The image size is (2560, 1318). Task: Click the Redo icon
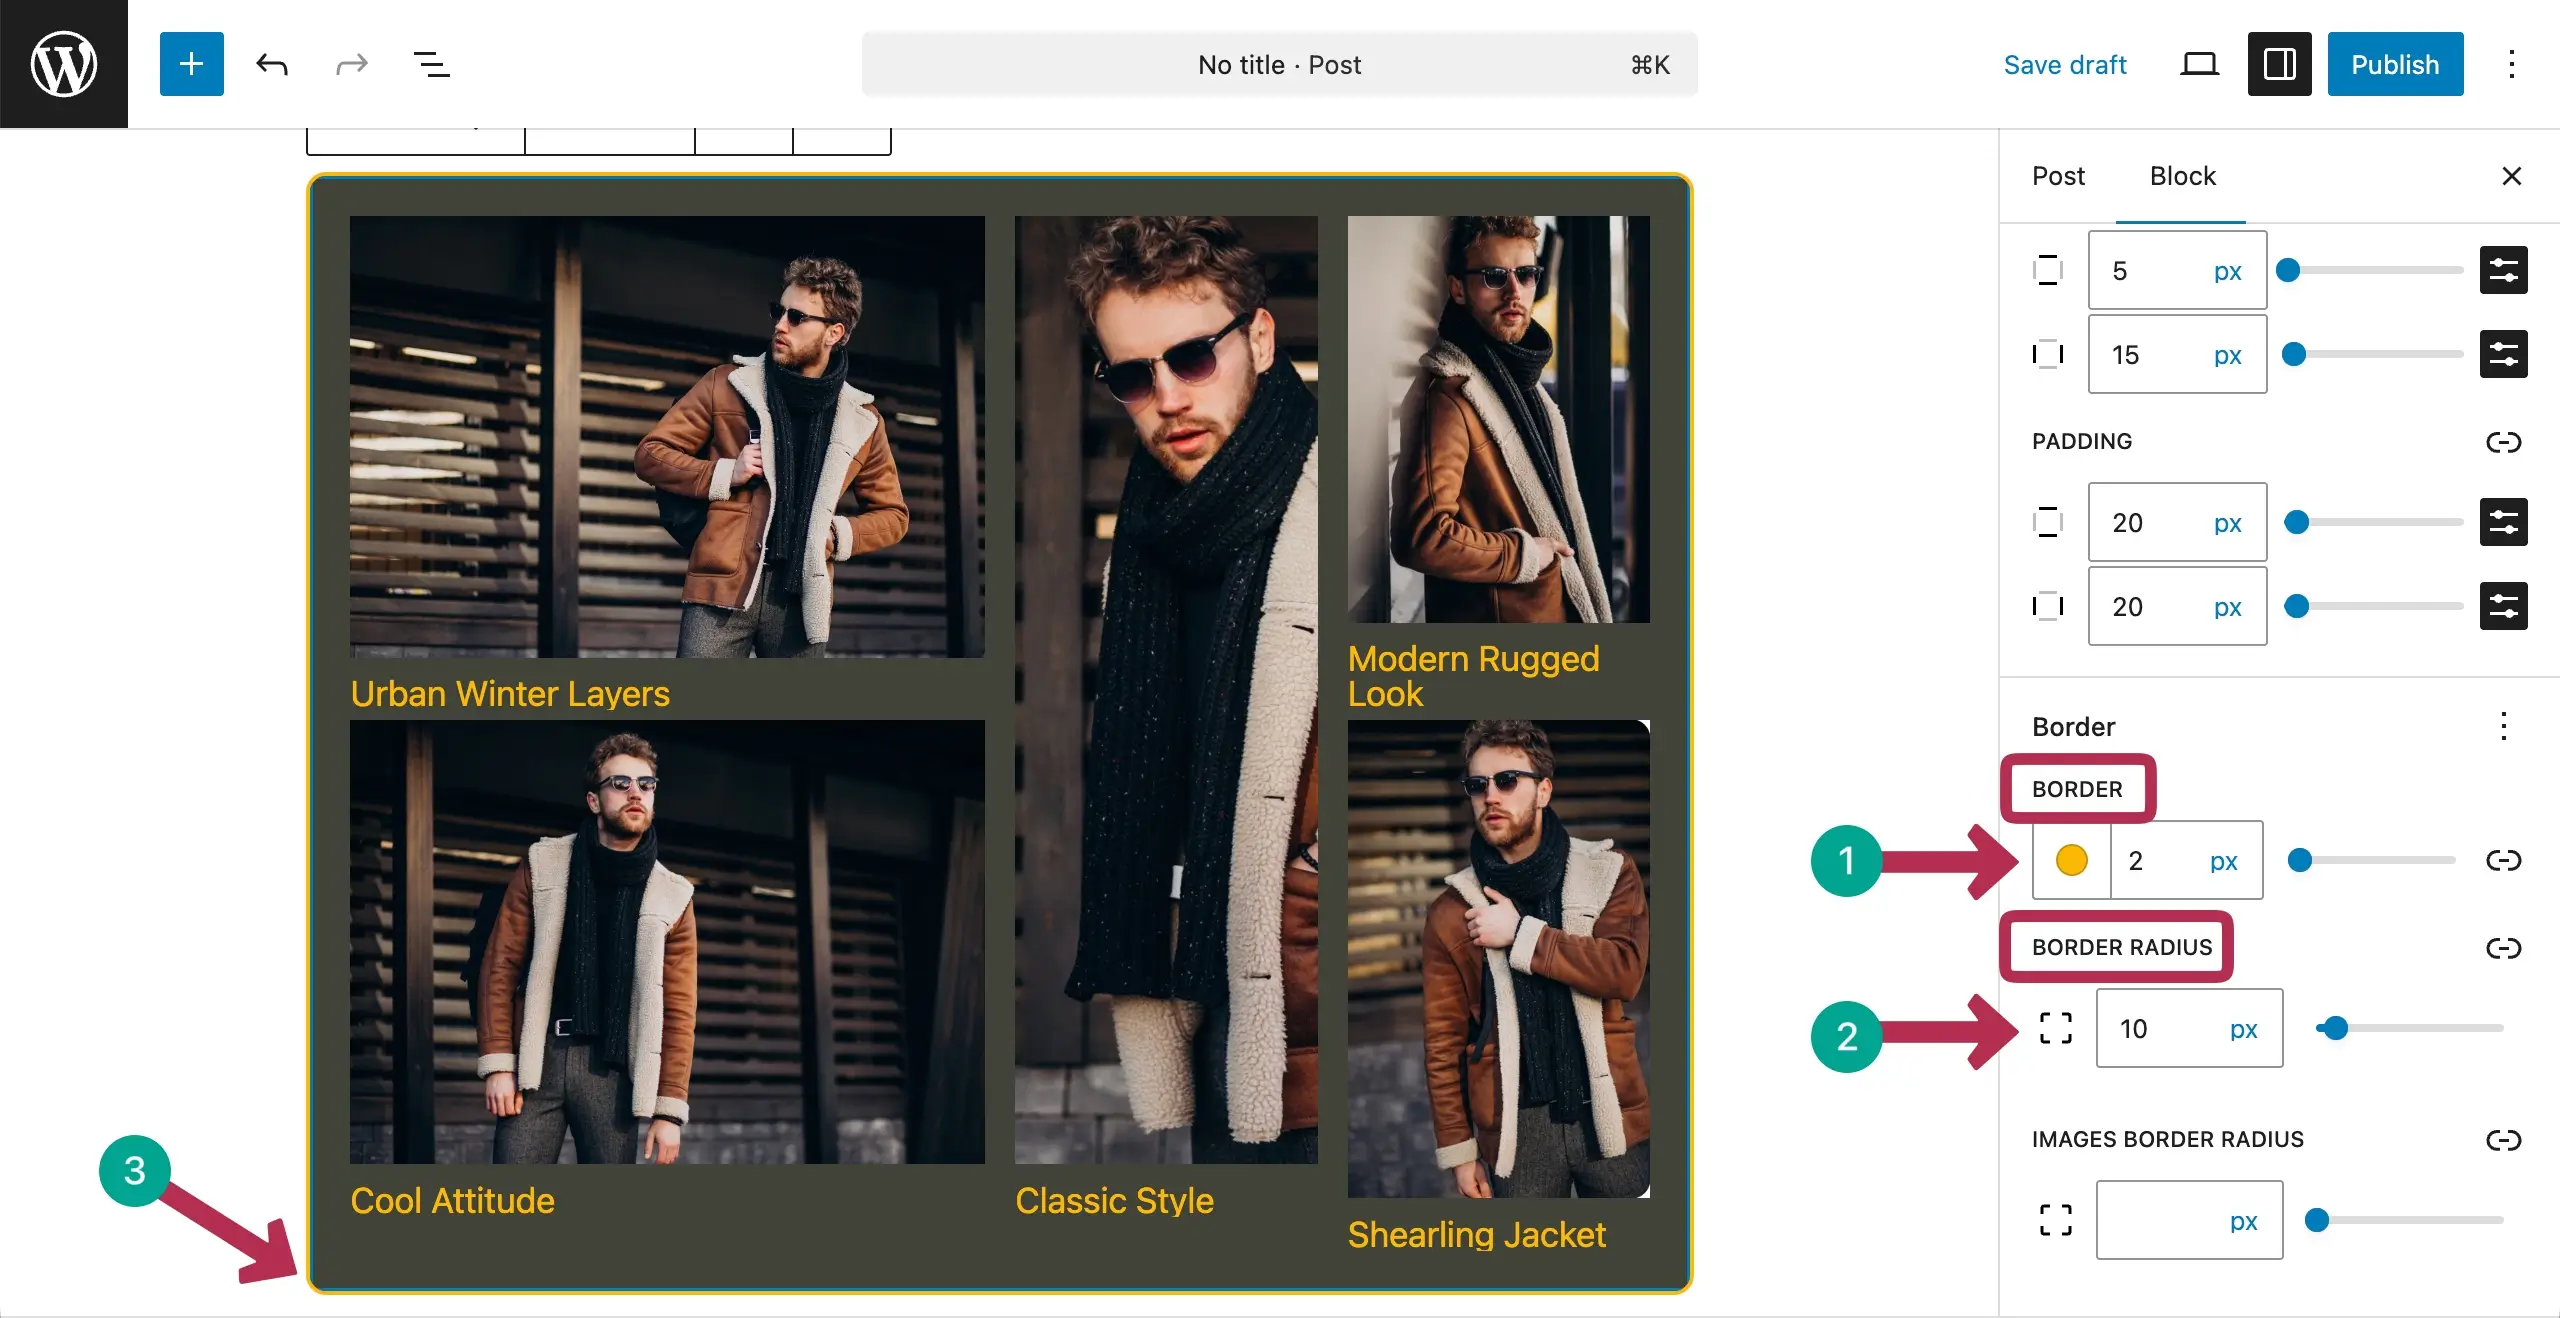pos(351,64)
